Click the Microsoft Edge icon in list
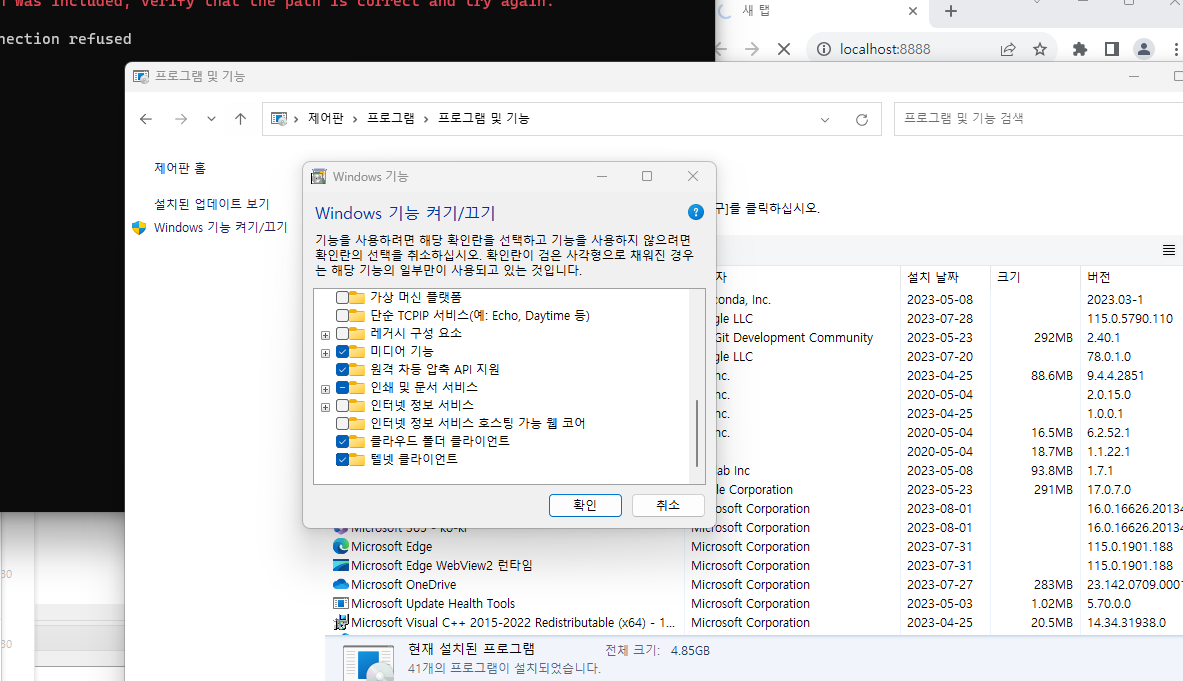This screenshot has width=1183, height=681. coord(340,546)
